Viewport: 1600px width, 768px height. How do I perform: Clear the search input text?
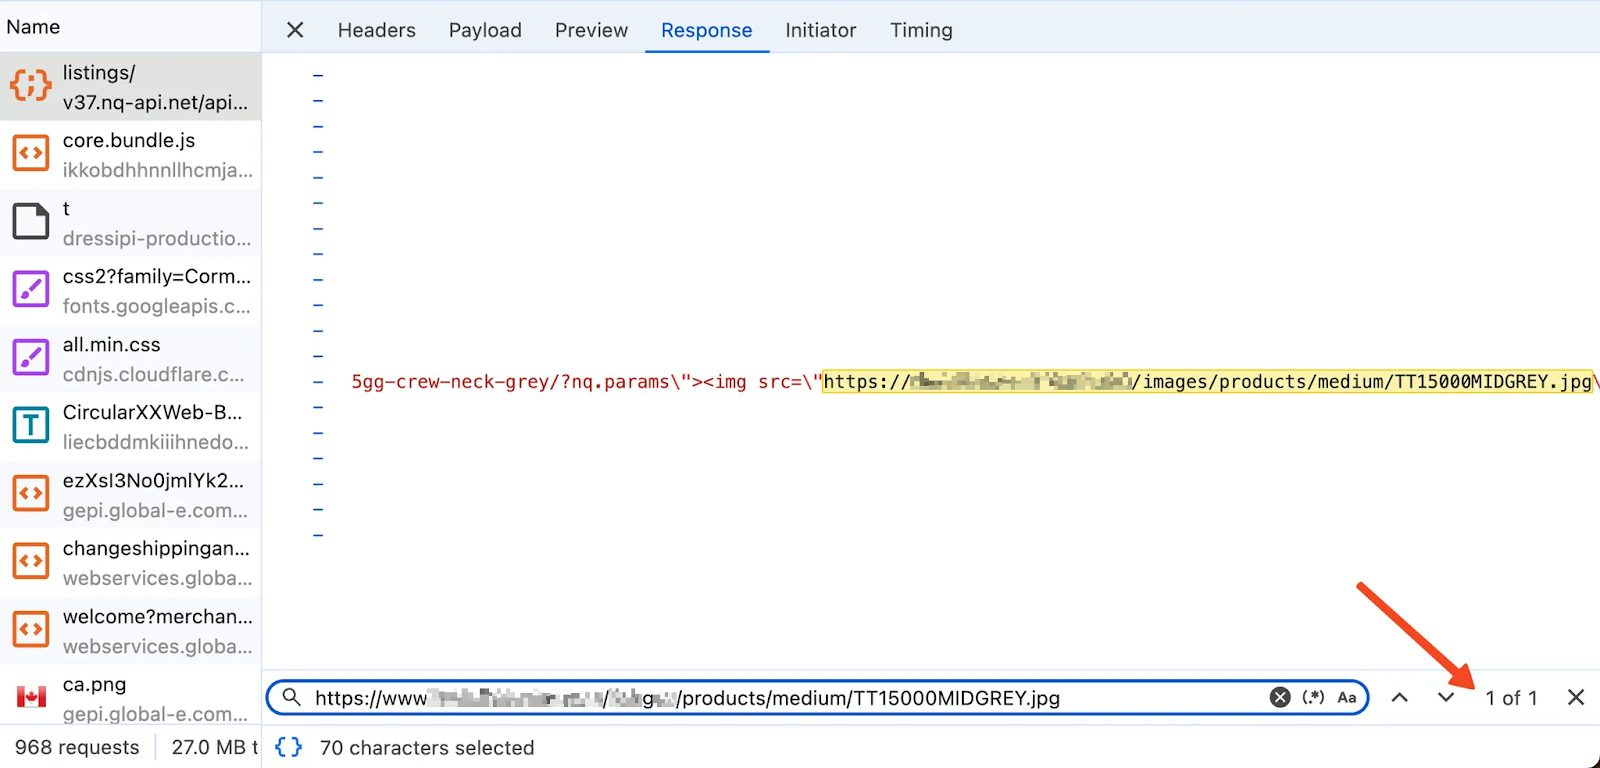(x=1280, y=697)
